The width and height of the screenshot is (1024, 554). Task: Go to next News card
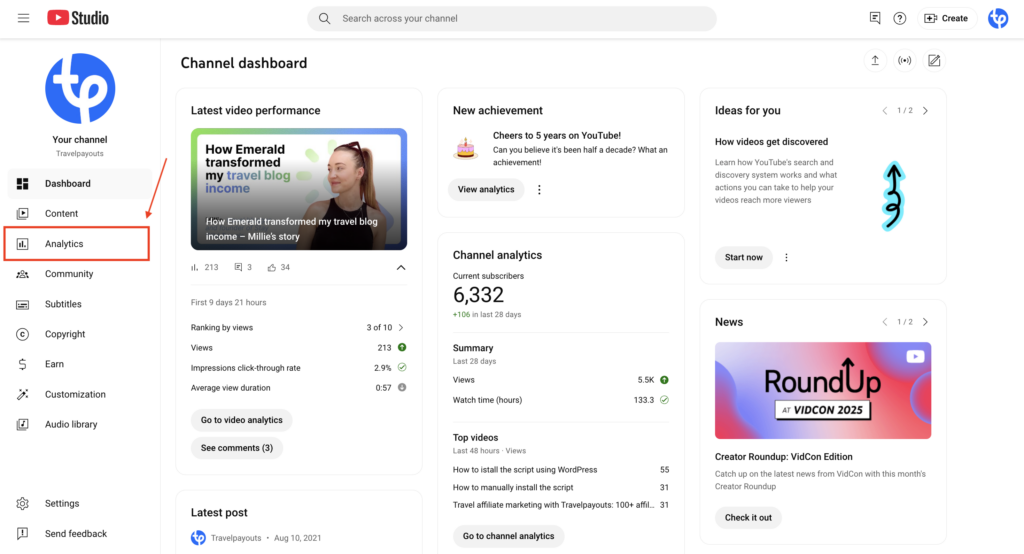(925, 322)
